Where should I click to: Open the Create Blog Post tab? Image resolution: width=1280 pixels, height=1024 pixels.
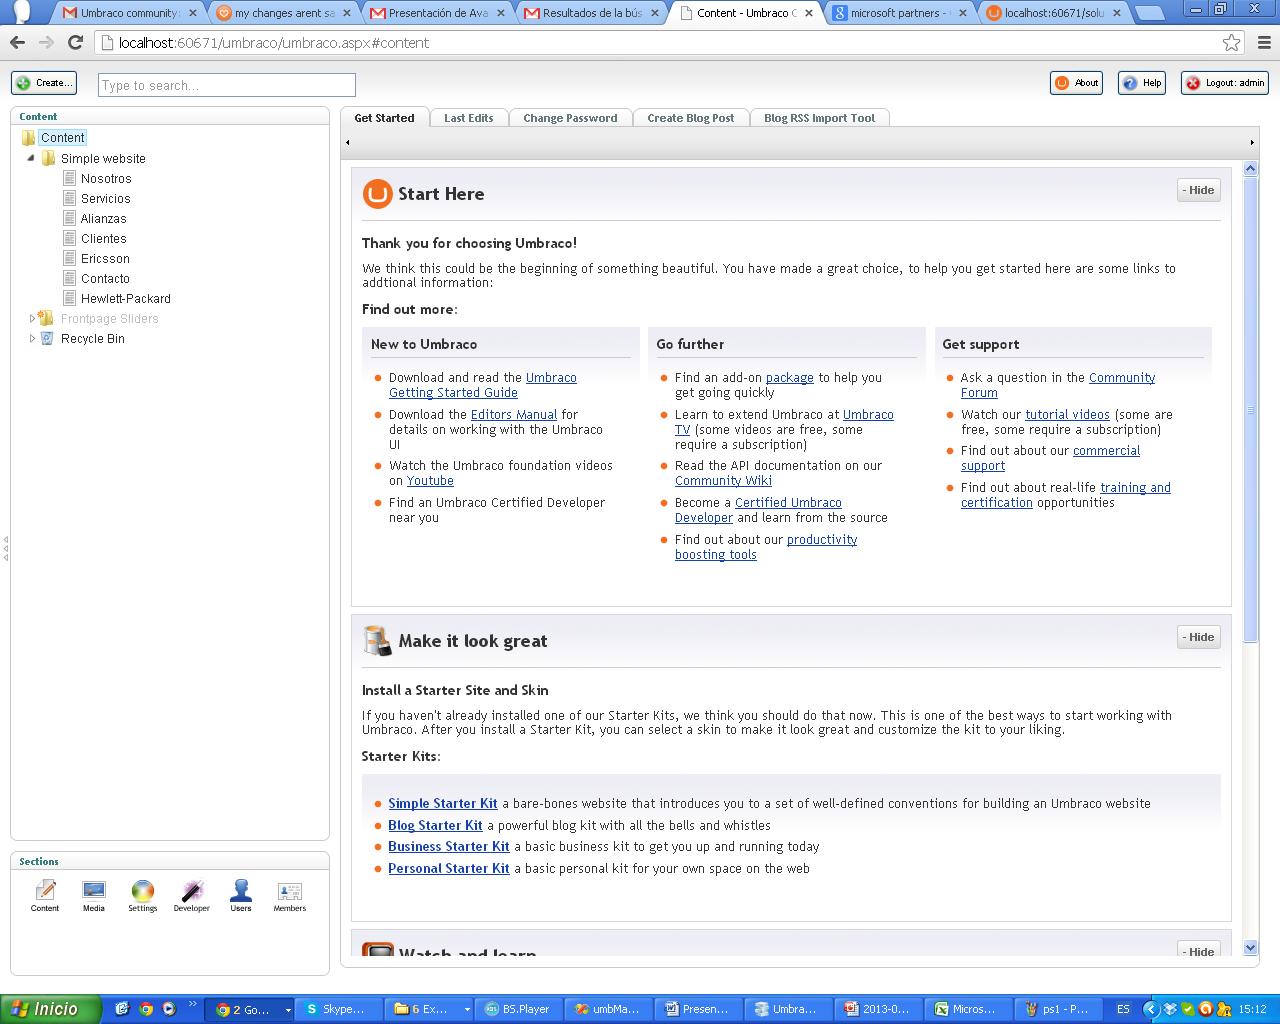pyautogui.click(x=690, y=118)
